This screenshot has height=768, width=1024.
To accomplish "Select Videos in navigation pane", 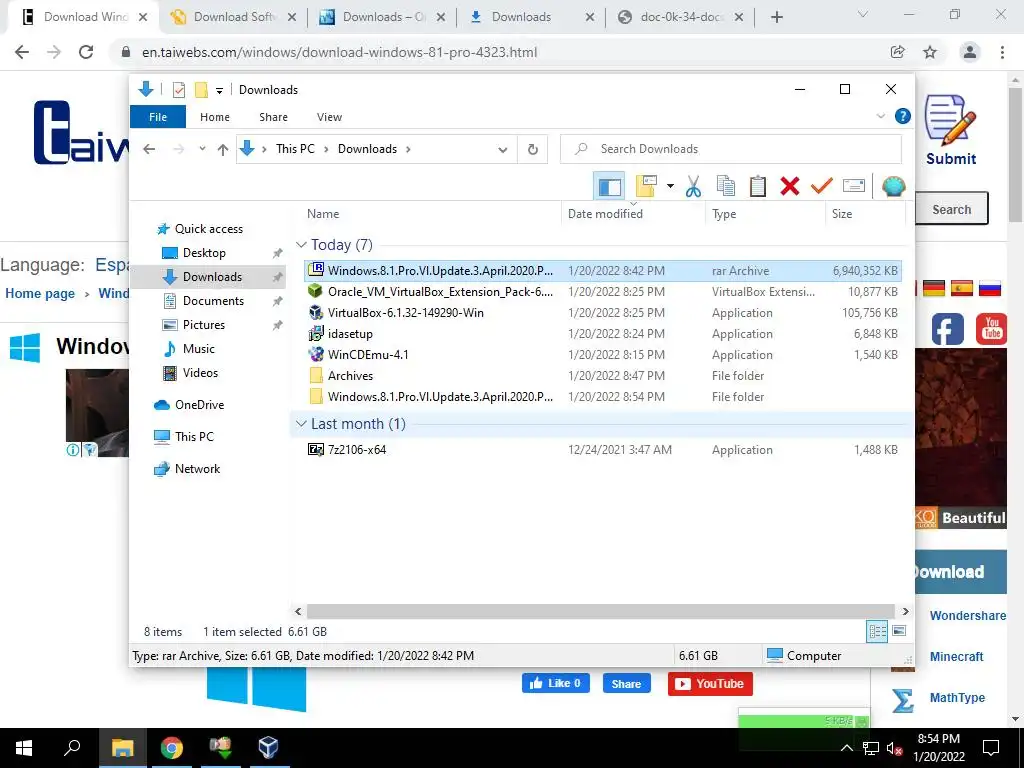I will pos(200,373).
